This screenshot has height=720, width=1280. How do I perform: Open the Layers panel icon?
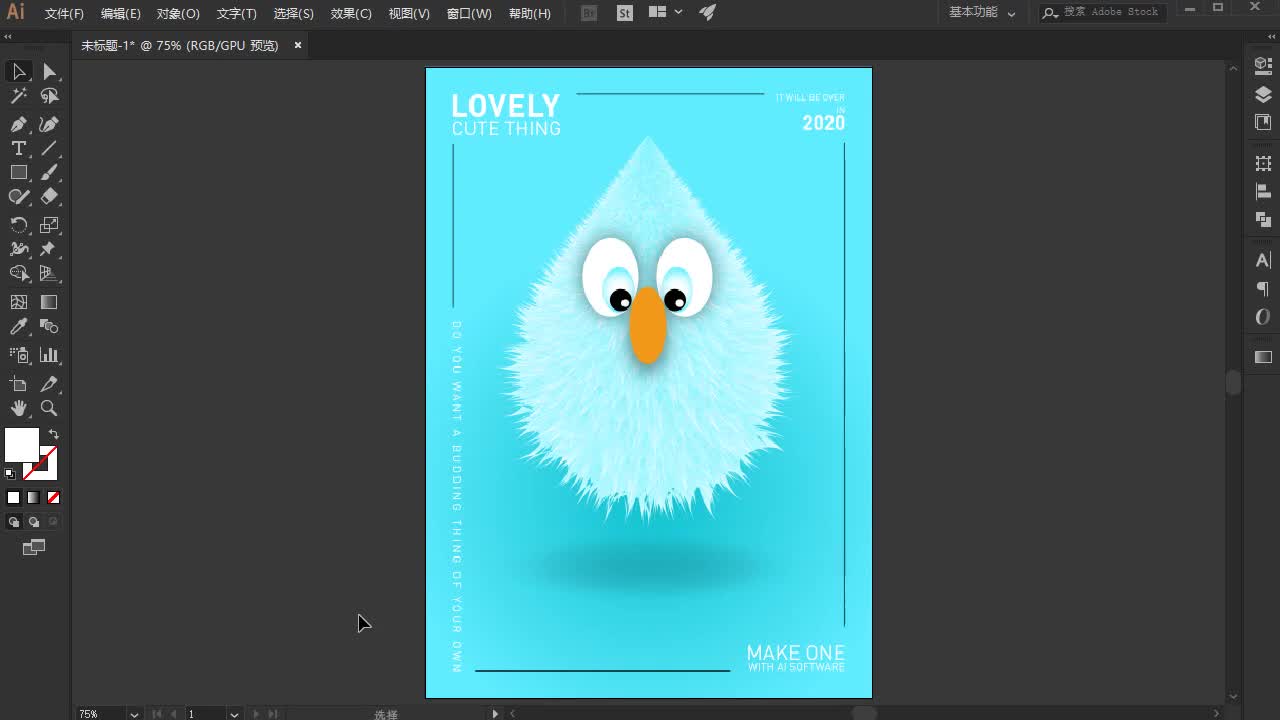pos(1263,94)
